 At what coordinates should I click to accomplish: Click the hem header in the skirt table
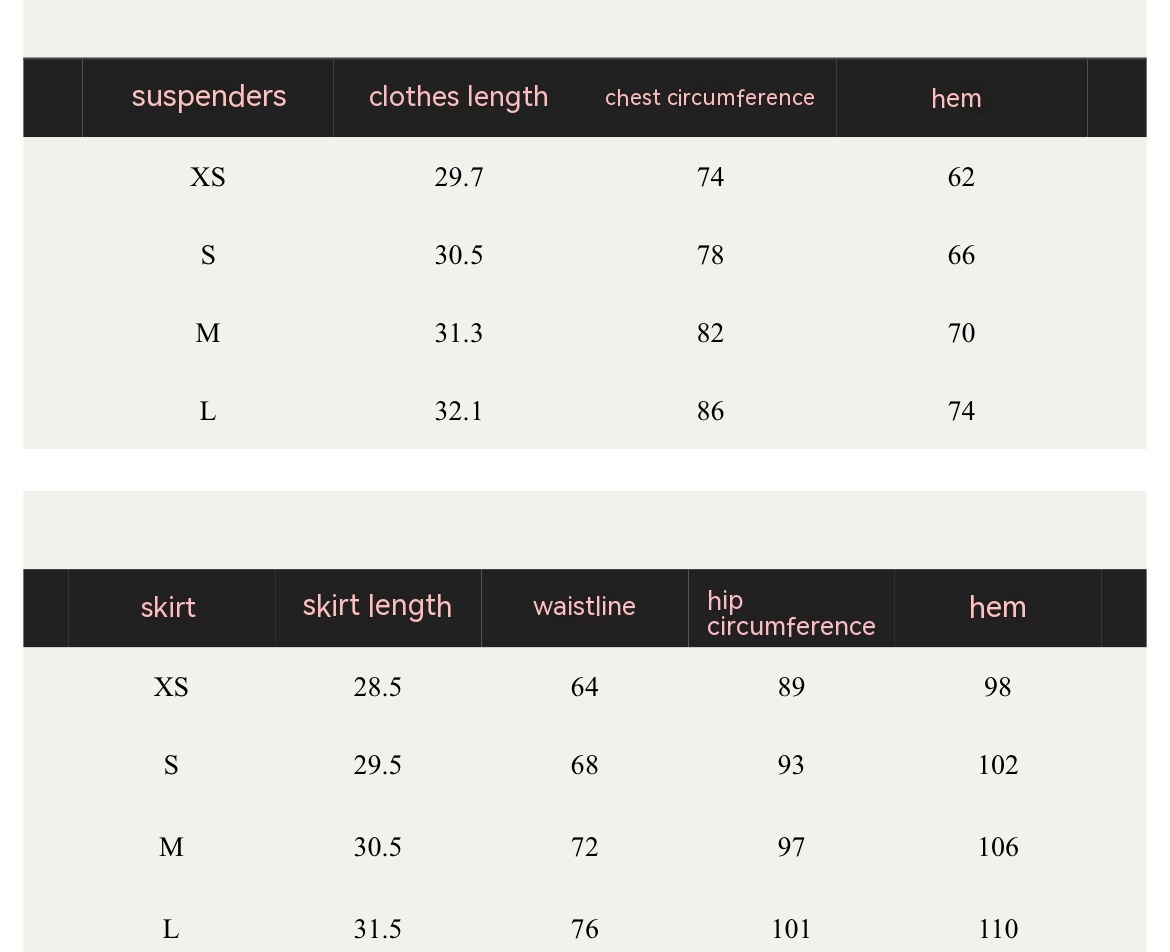click(x=997, y=607)
